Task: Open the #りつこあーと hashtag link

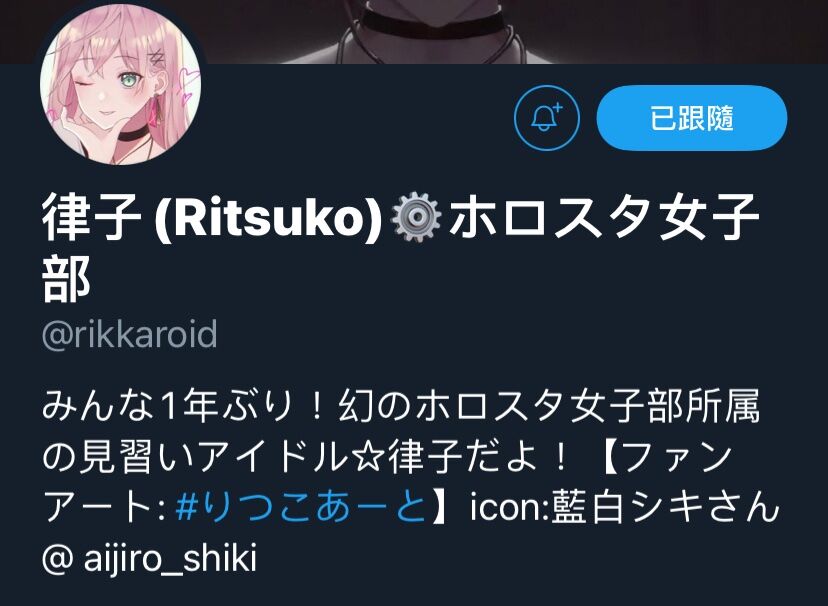Action: point(300,507)
